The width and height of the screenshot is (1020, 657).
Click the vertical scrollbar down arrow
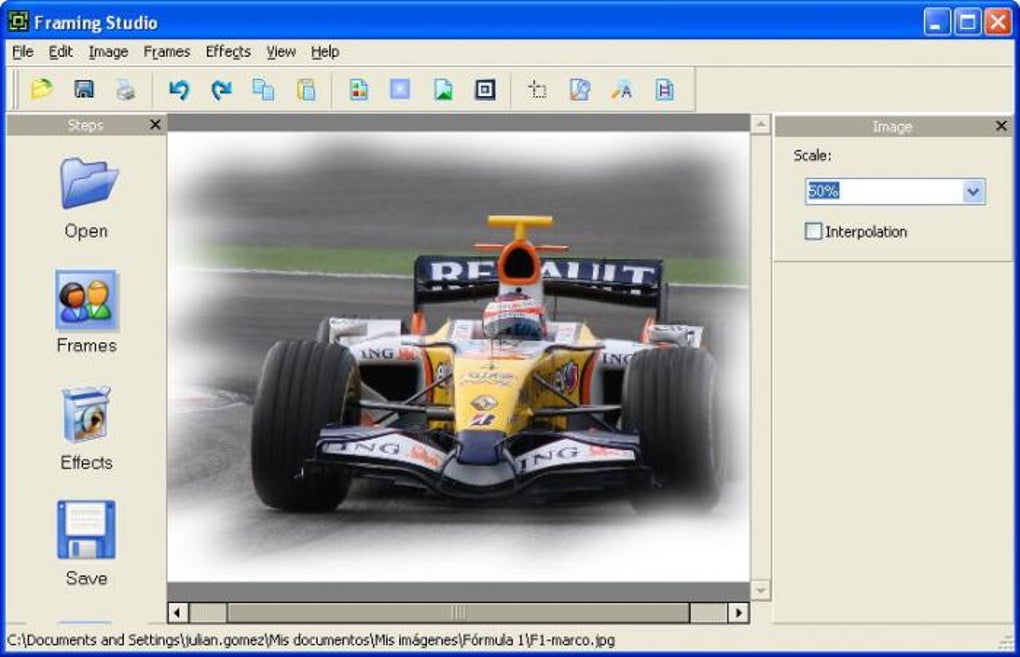[760, 591]
